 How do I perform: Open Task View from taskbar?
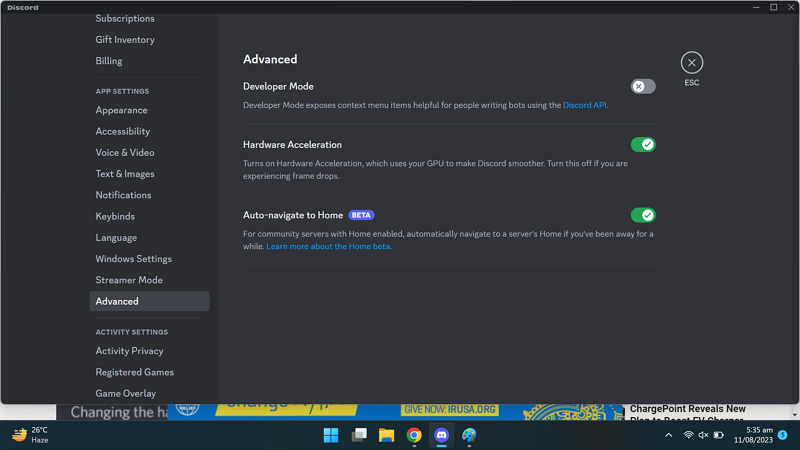tap(359, 435)
